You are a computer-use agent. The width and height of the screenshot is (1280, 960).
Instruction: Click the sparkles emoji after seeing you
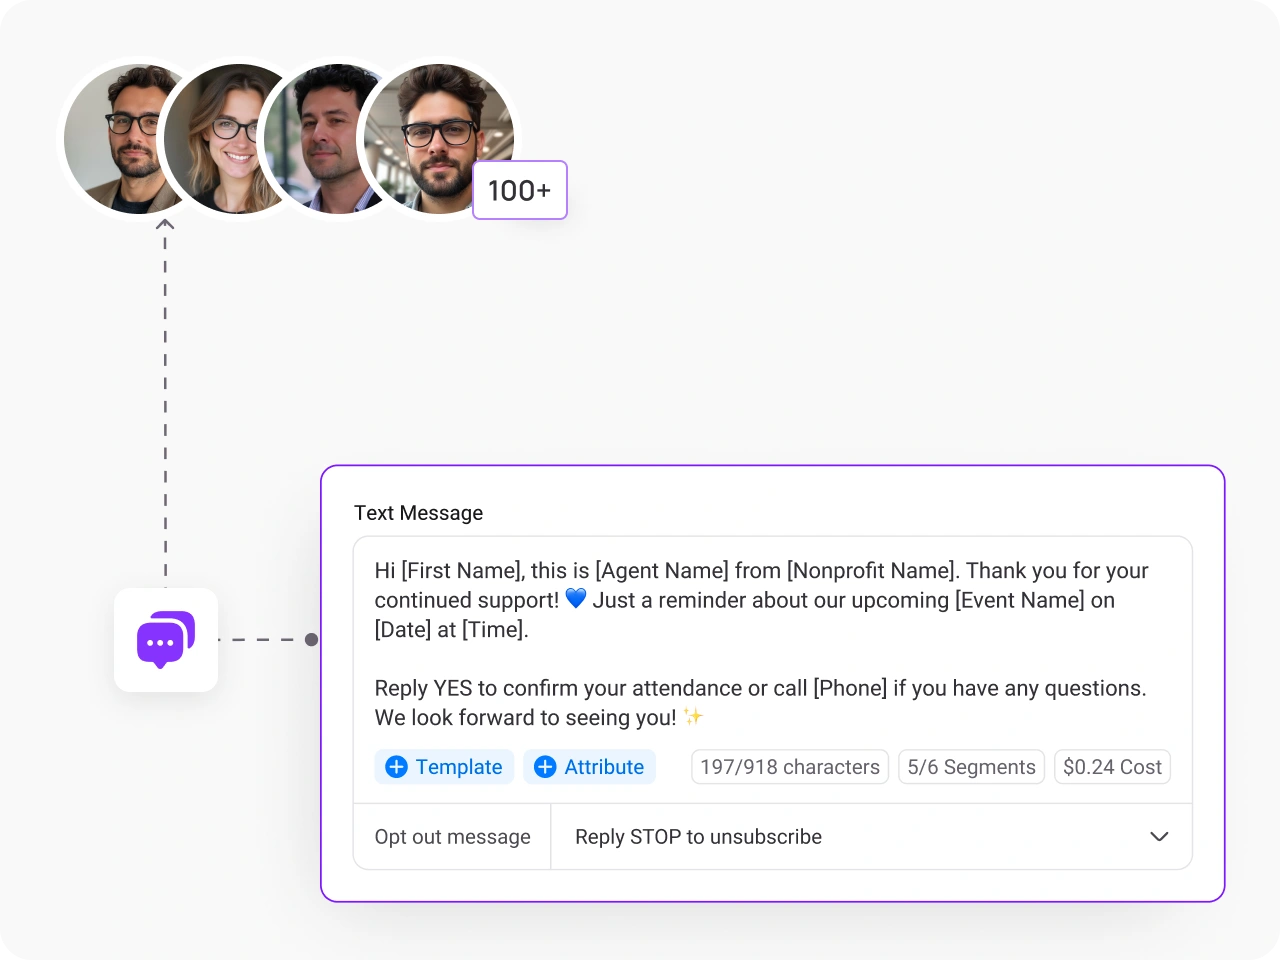(693, 716)
